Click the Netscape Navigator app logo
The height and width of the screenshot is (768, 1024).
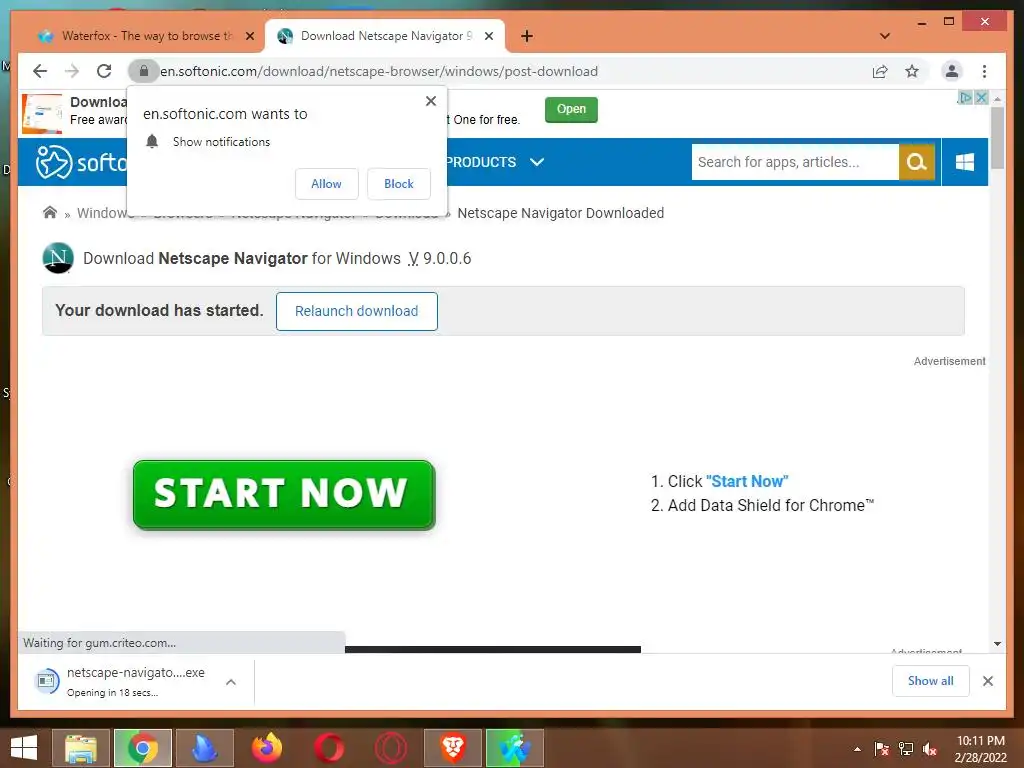[58, 258]
